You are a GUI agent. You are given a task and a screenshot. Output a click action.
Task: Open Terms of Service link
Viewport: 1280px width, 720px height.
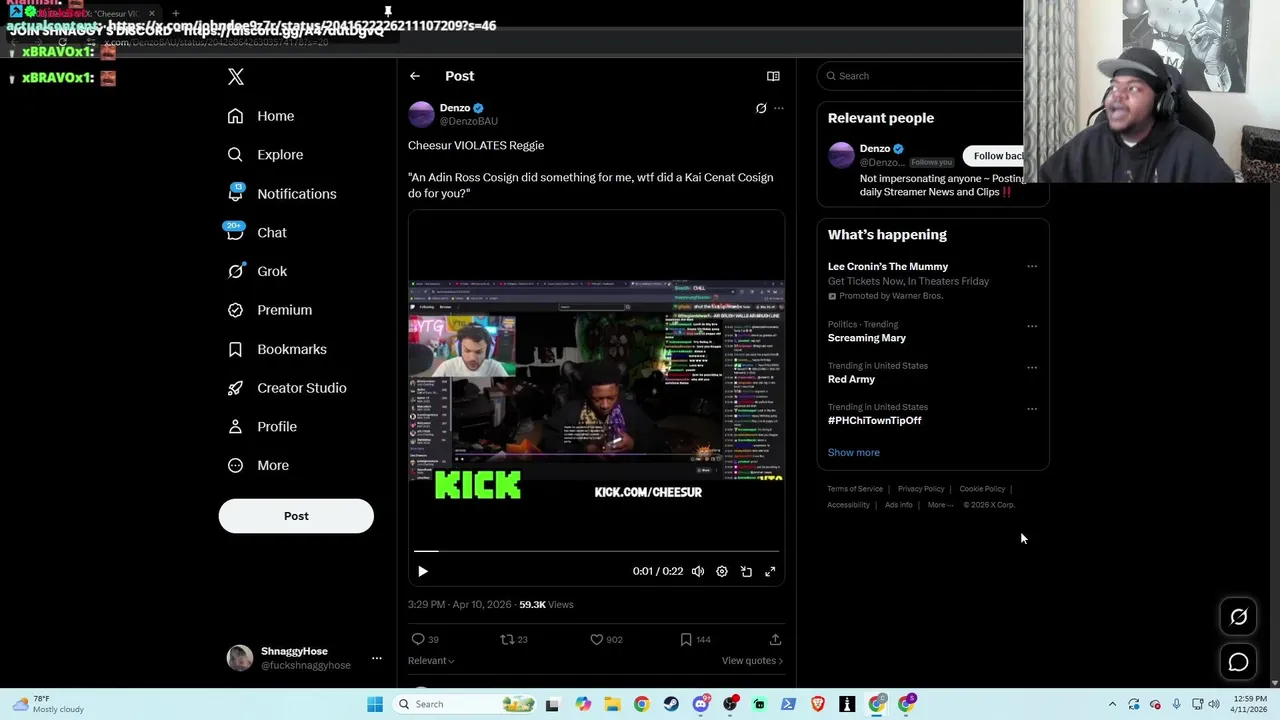pyautogui.click(x=855, y=489)
